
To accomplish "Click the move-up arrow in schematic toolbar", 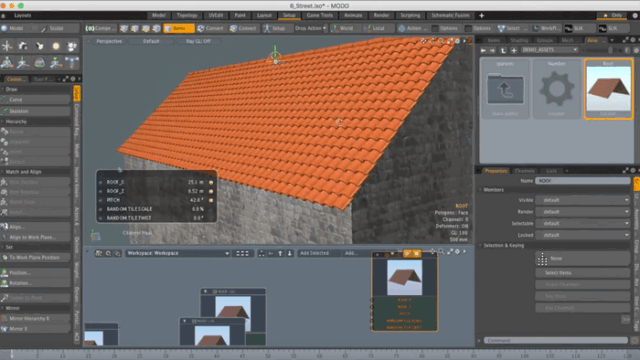I will click(x=280, y=253).
